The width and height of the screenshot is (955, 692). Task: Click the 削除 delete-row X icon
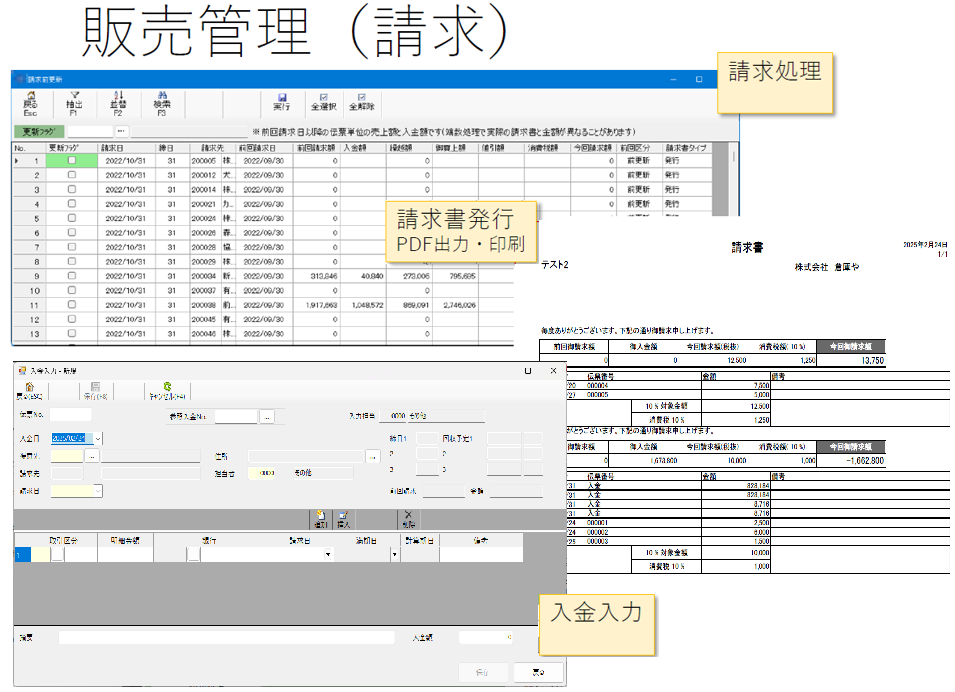coord(407,517)
